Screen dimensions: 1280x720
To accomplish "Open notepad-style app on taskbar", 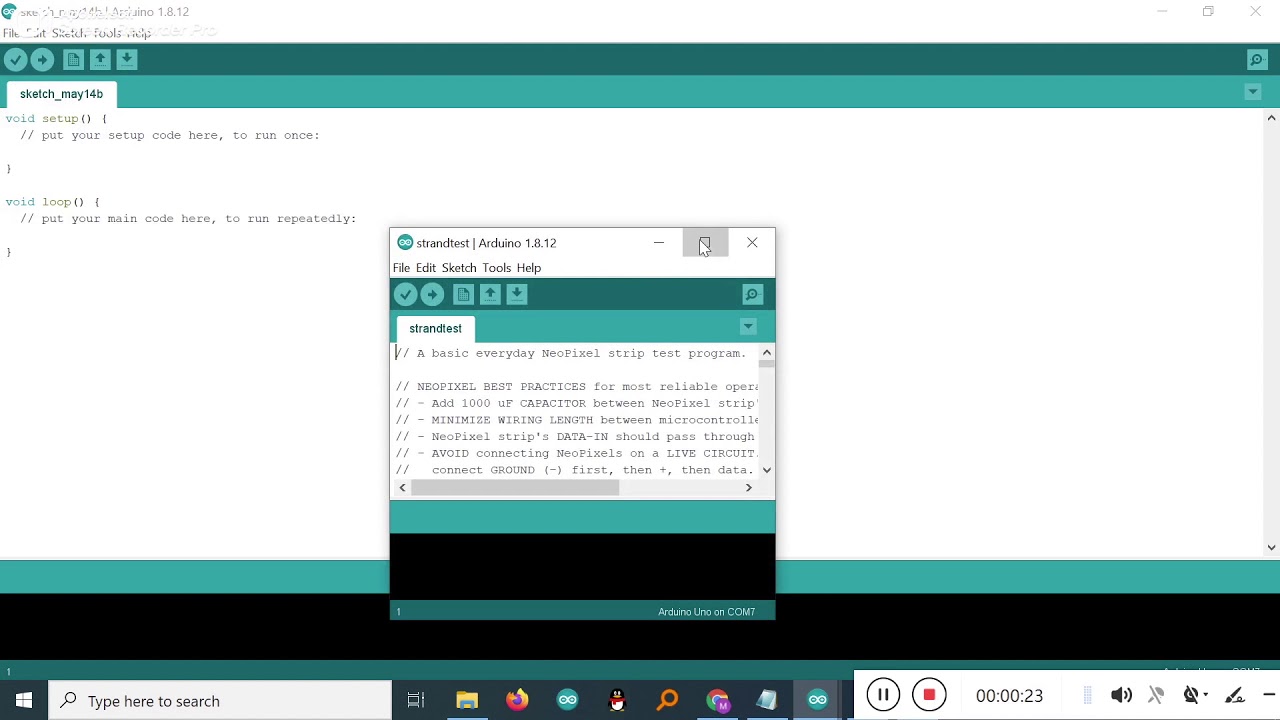I will click(767, 701).
